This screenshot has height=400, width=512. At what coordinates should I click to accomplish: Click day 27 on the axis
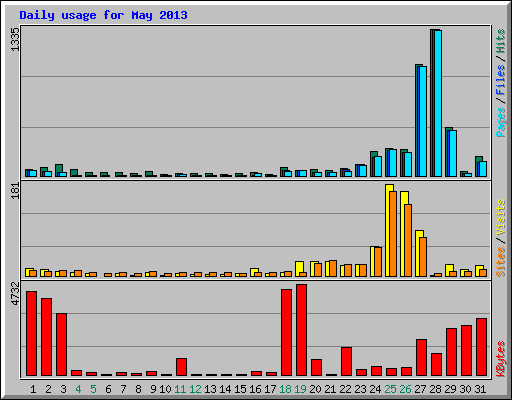[x=420, y=389]
